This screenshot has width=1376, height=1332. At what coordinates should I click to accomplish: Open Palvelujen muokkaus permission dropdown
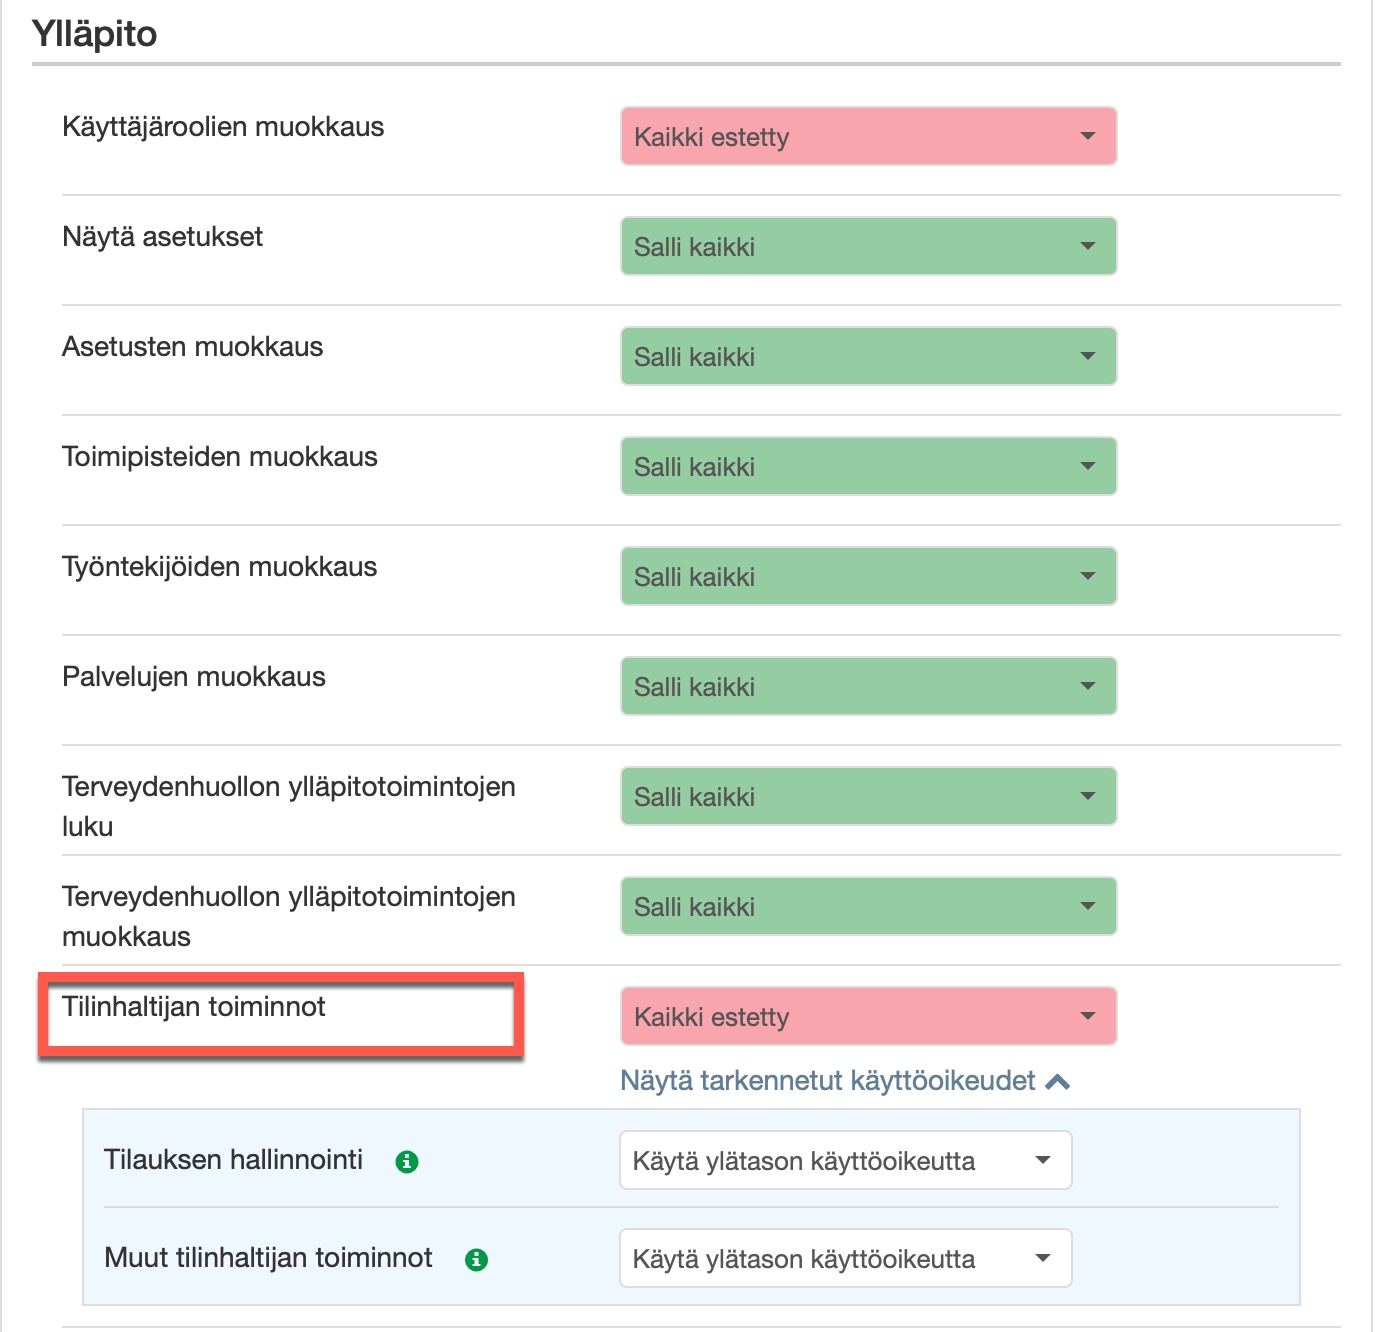(x=868, y=686)
